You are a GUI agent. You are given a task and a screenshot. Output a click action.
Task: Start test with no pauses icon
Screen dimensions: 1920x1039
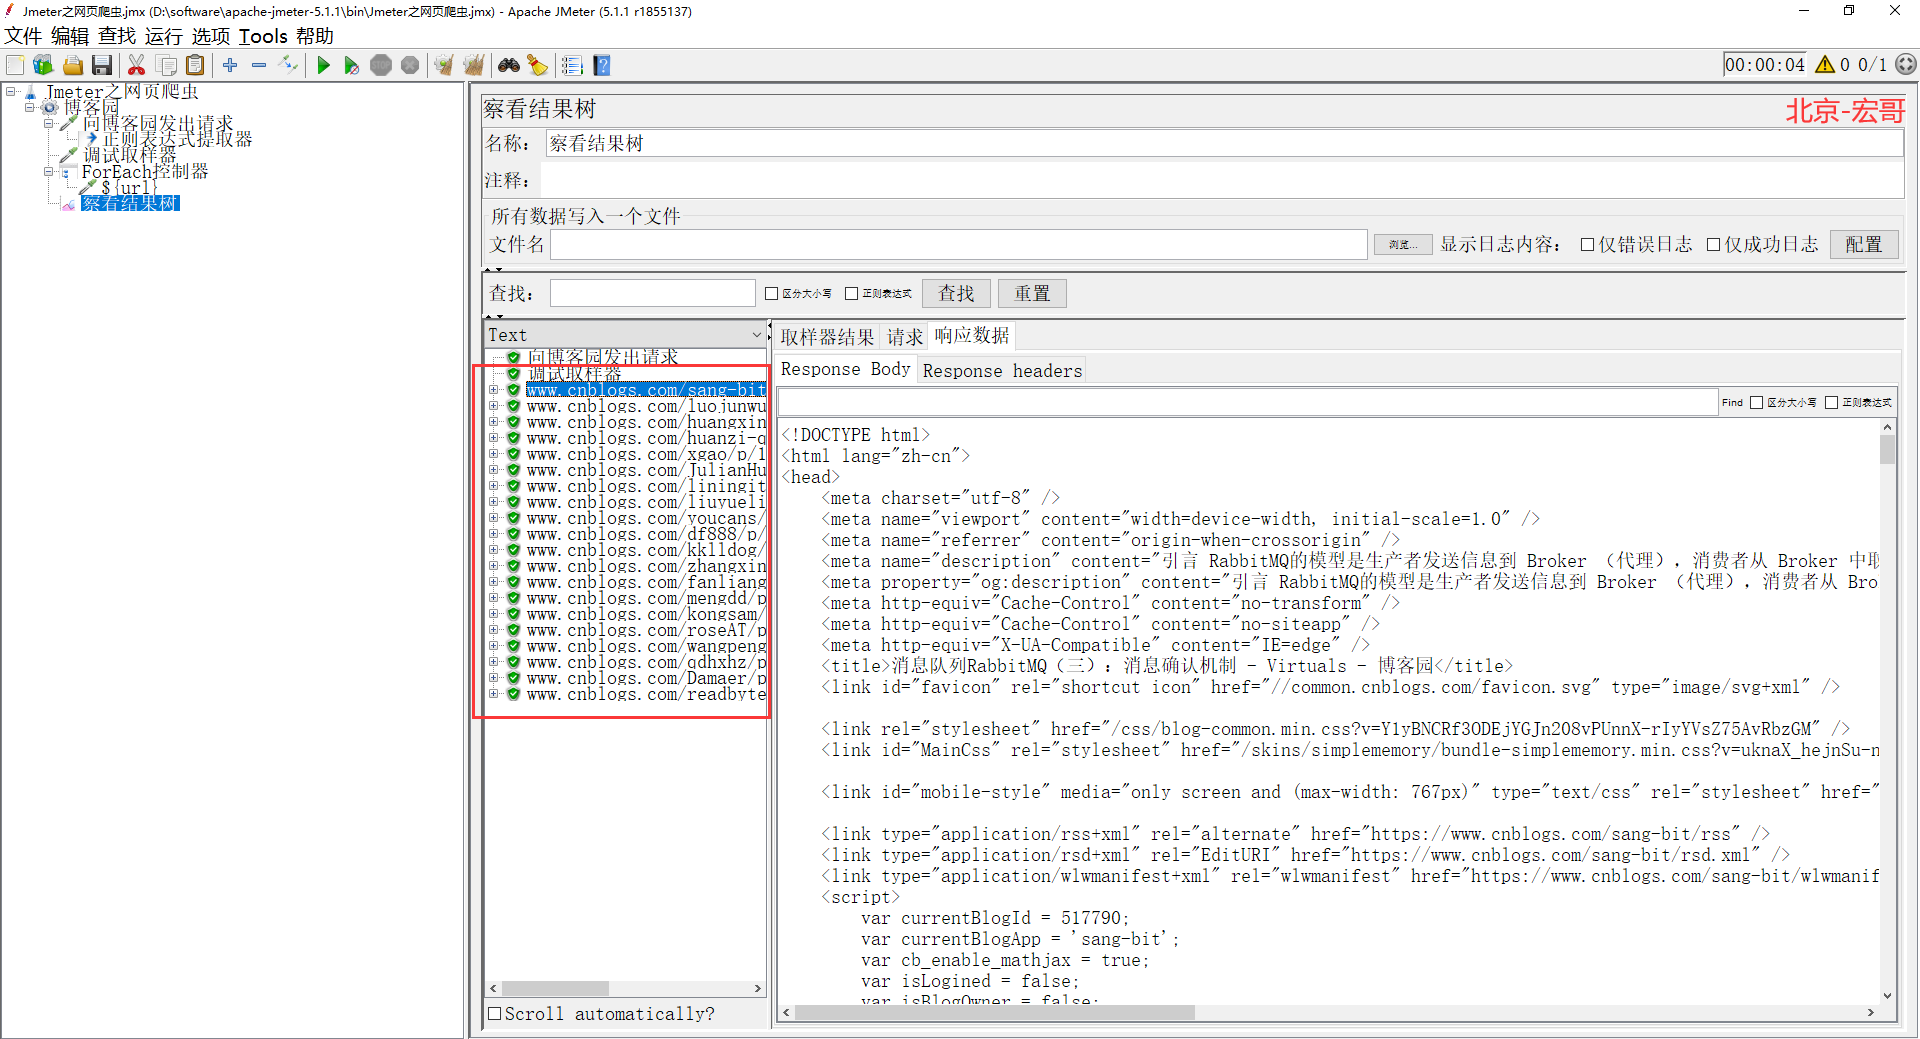coord(351,65)
